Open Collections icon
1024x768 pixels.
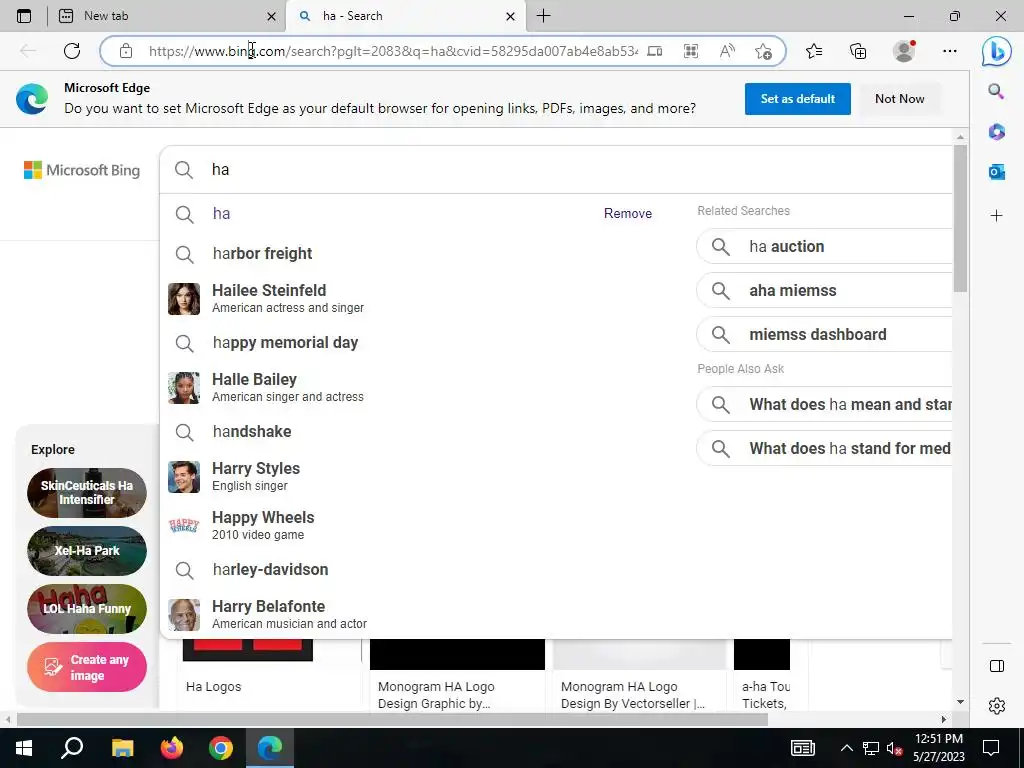click(x=858, y=51)
